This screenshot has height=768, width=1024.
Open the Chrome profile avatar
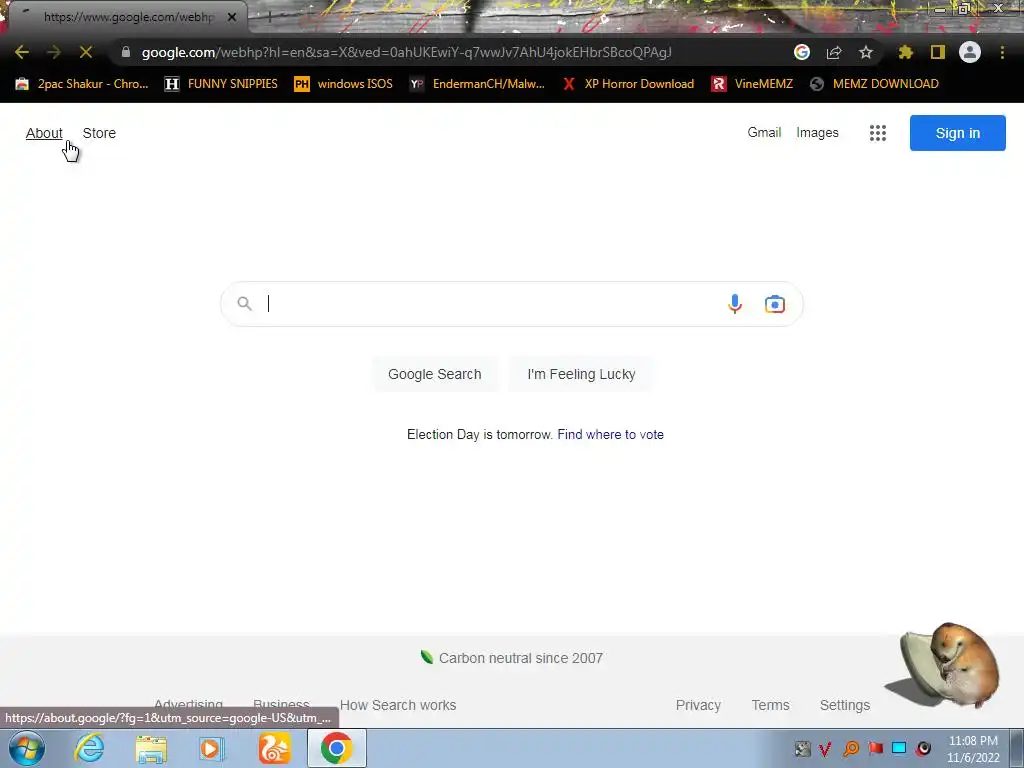[x=970, y=52]
